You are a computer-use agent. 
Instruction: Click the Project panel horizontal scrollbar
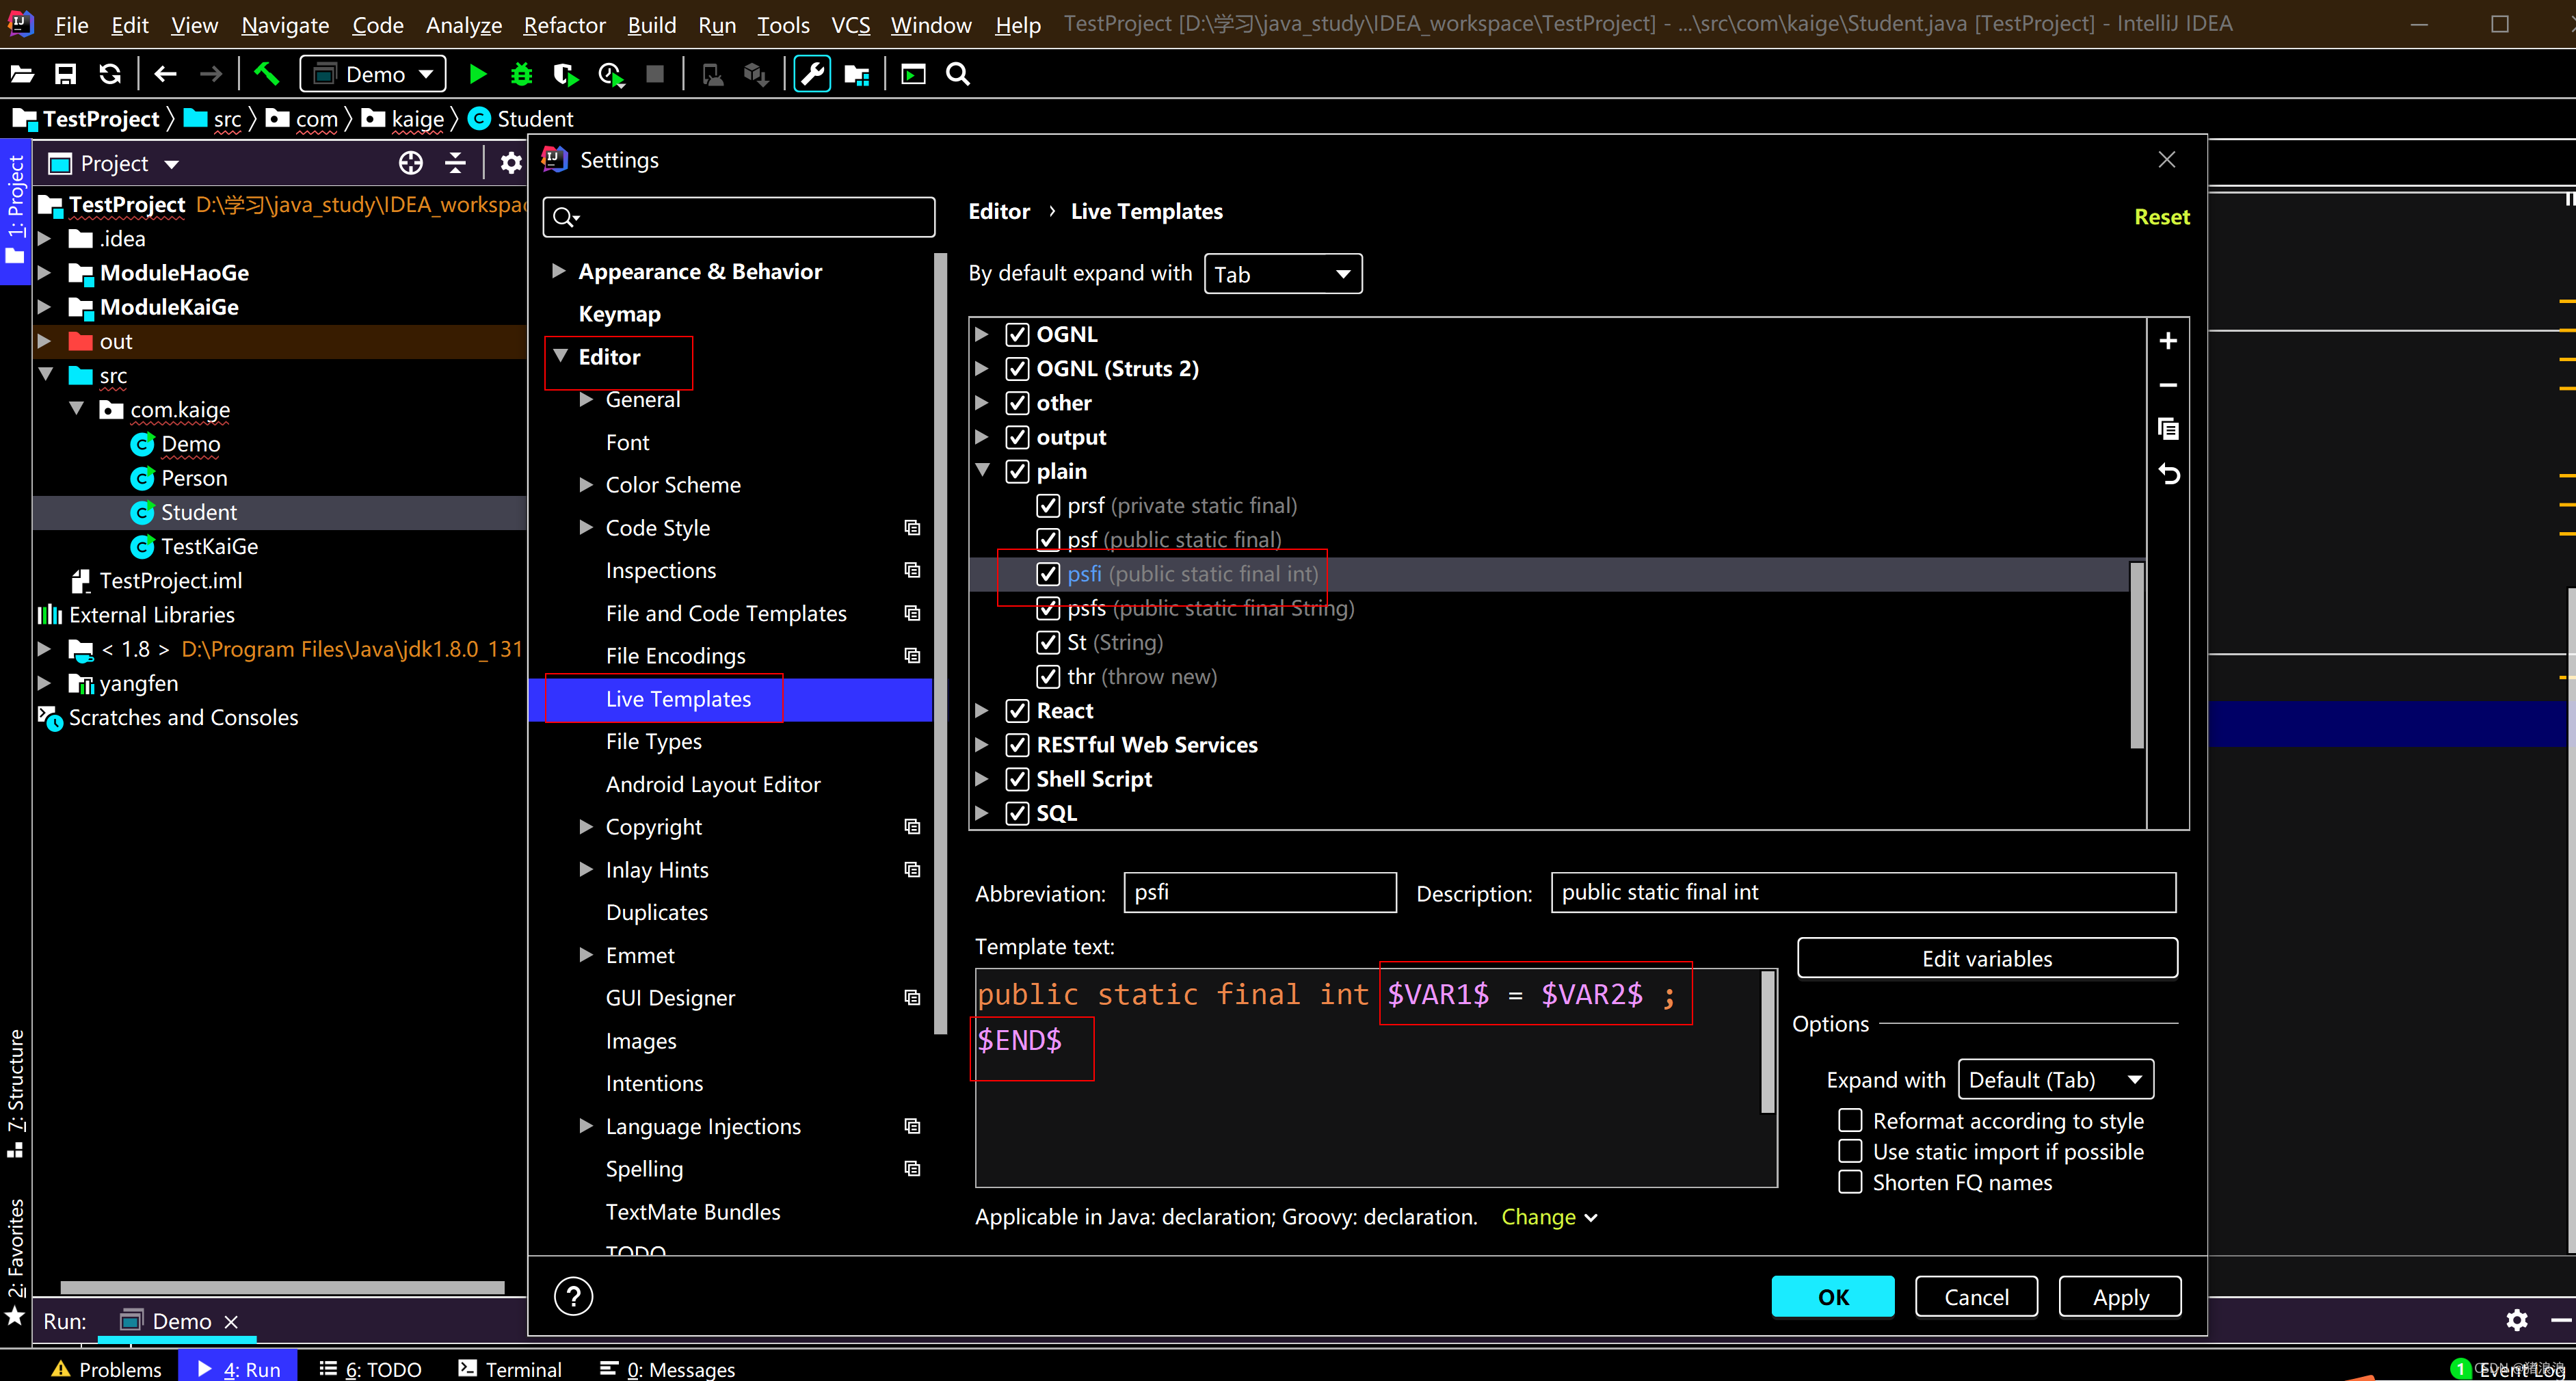click(282, 1287)
